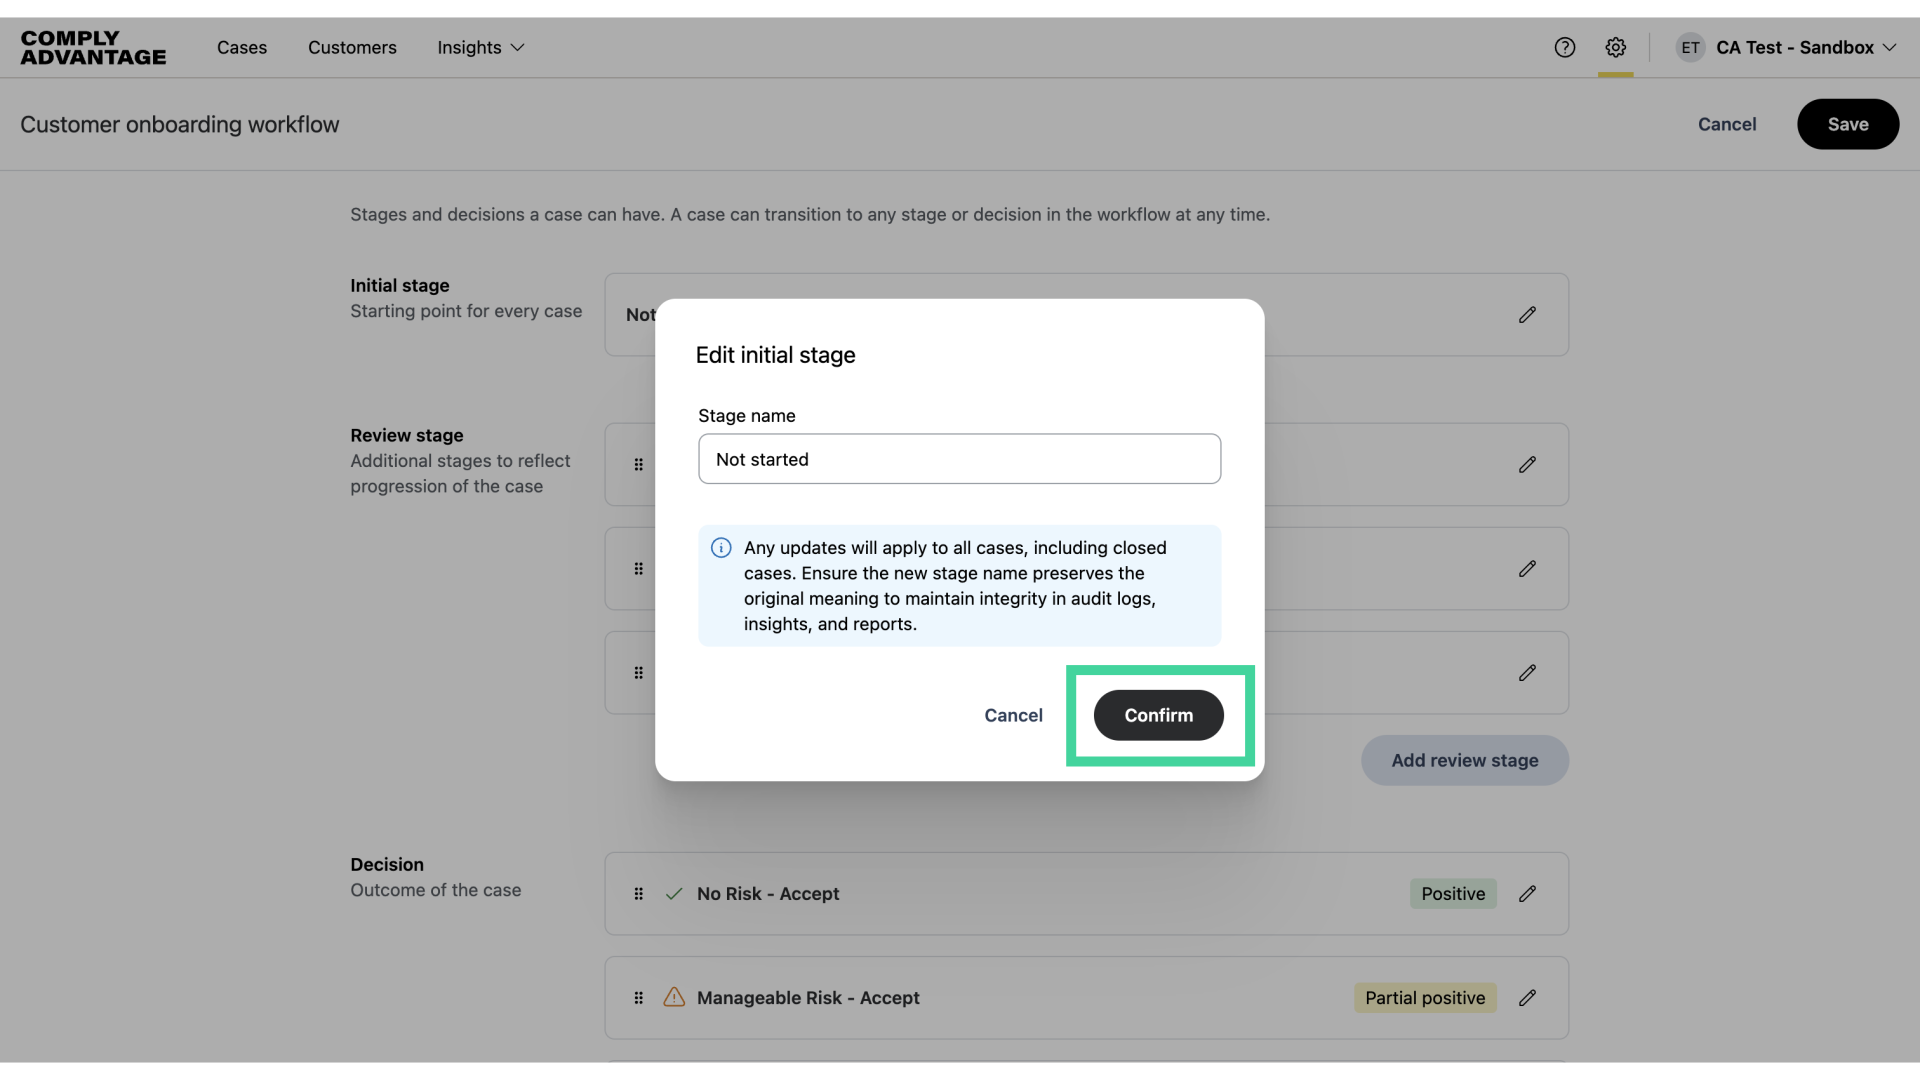The image size is (1920, 1080).
Task: Click the warning triangle on Manageable Risk - Accept
Action: (x=674, y=997)
